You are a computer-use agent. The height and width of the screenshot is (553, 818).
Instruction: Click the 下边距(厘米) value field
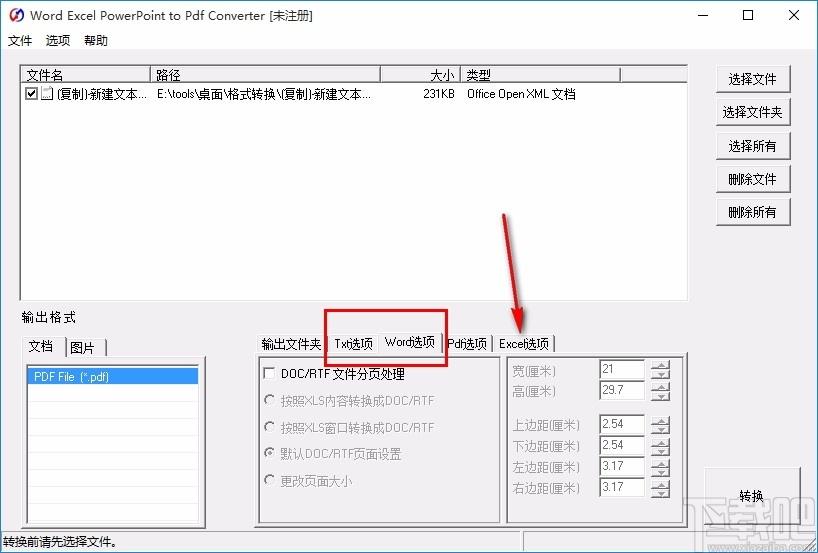tap(622, 445)
